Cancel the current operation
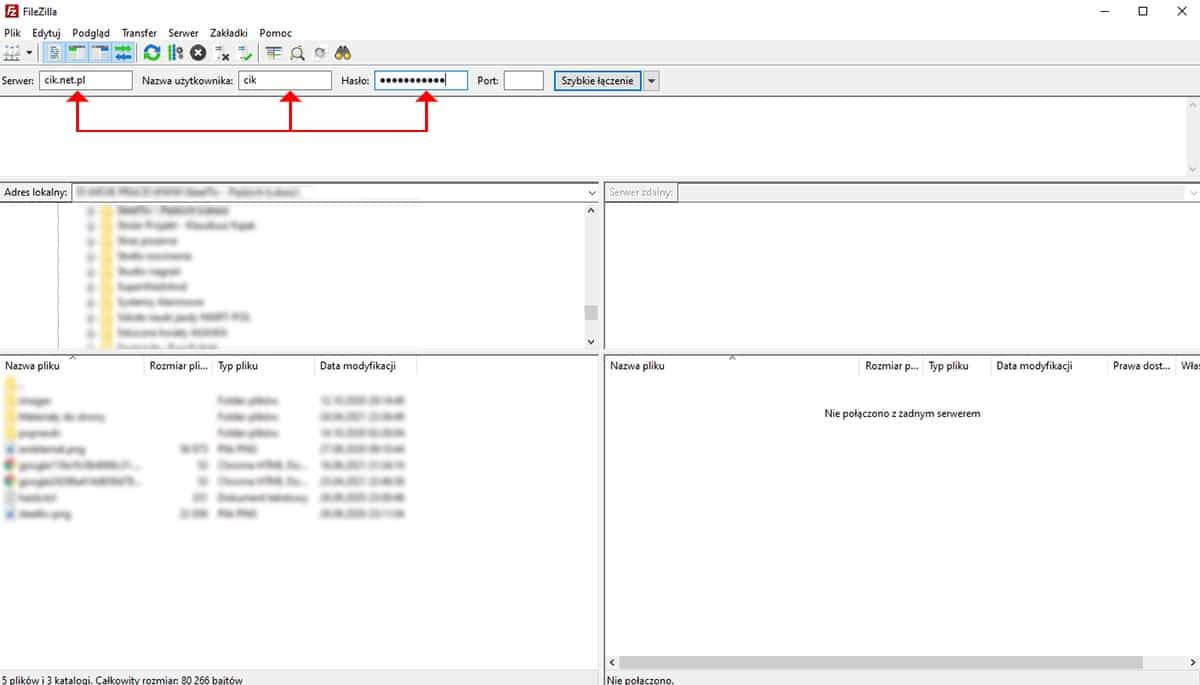 tap(198, 53)
